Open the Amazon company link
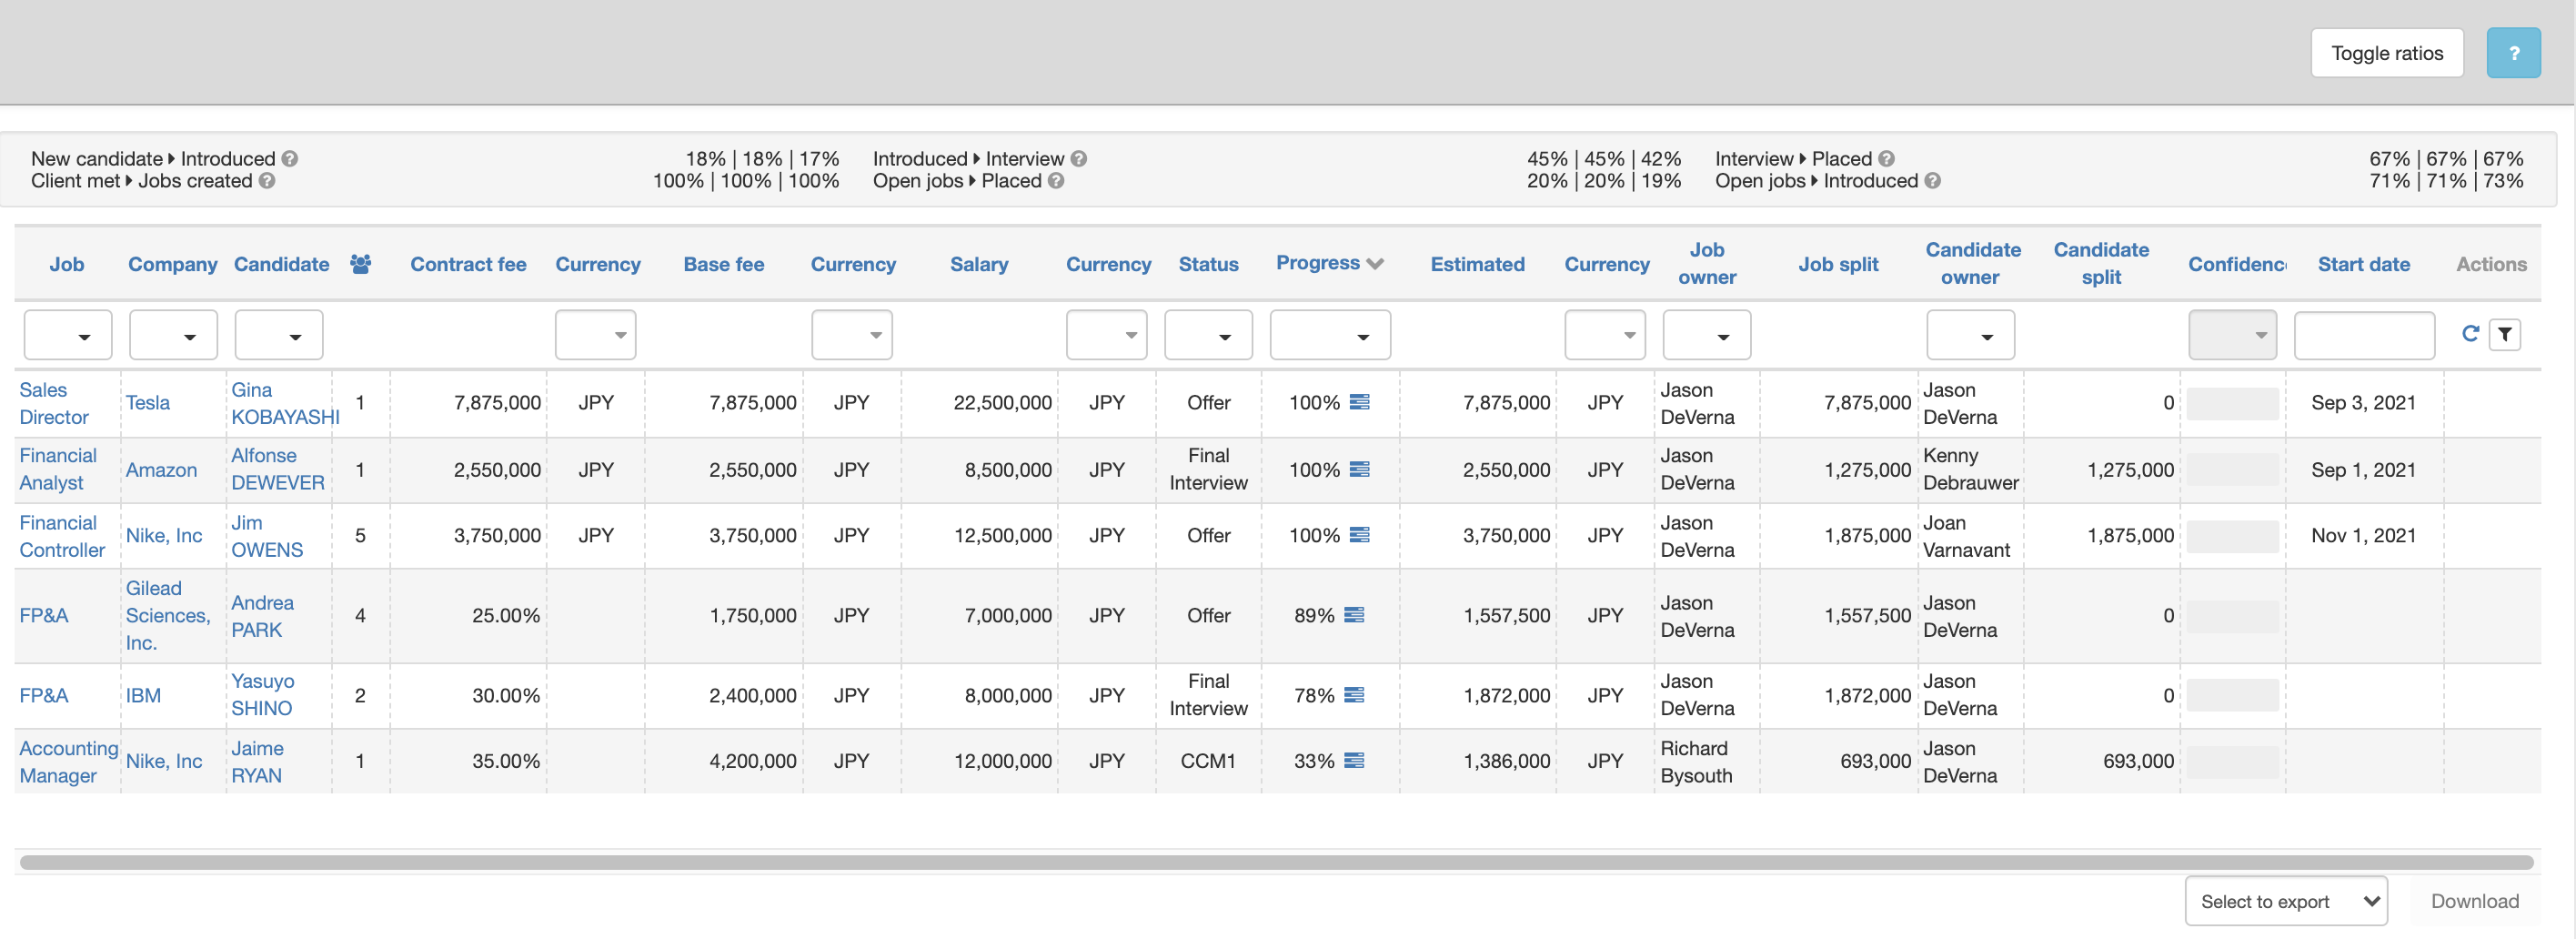The height and width of the screenshot is (939, 2576). click(161, 469)
